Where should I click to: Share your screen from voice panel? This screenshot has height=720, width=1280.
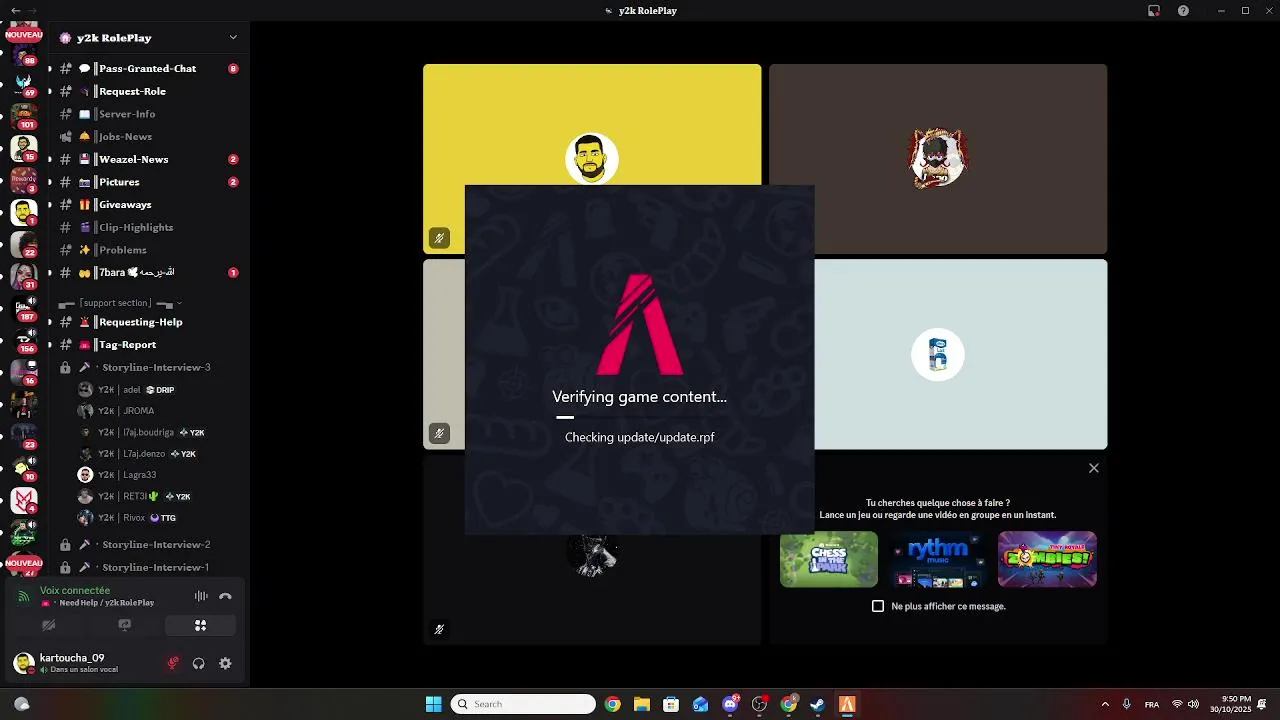click(124, 625)
